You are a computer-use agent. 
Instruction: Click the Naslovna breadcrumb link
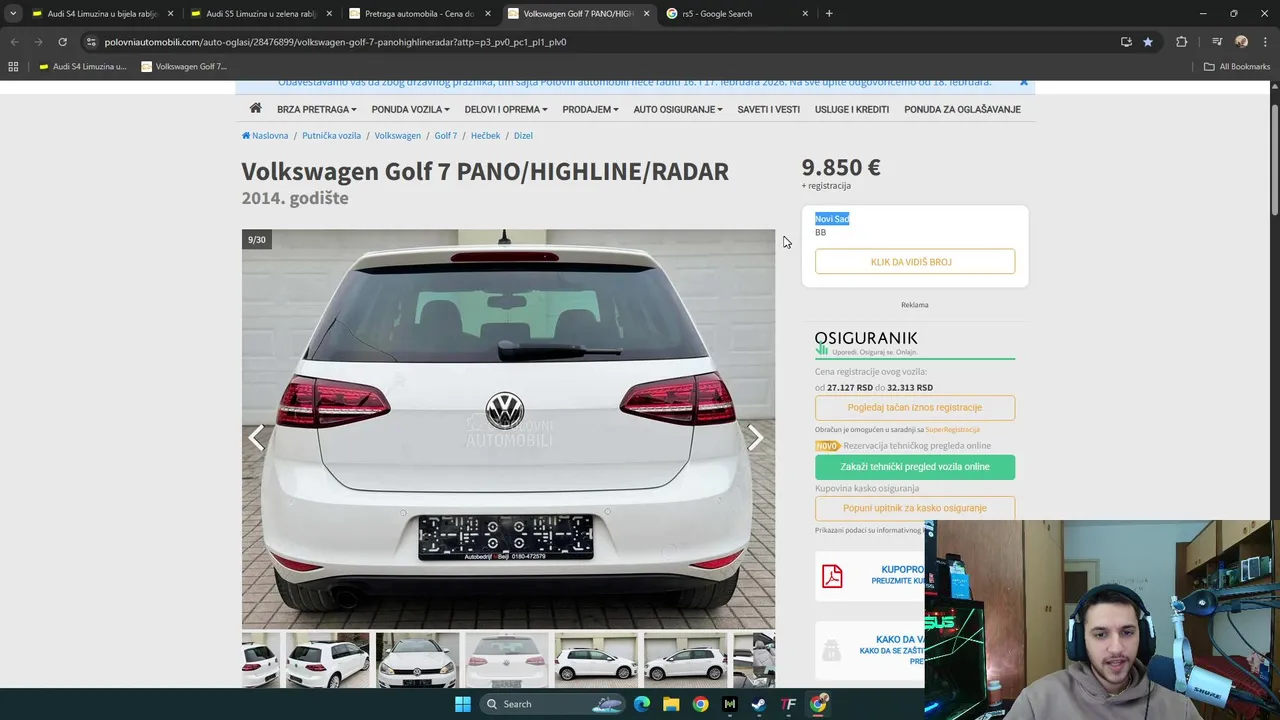click(265, 135)
